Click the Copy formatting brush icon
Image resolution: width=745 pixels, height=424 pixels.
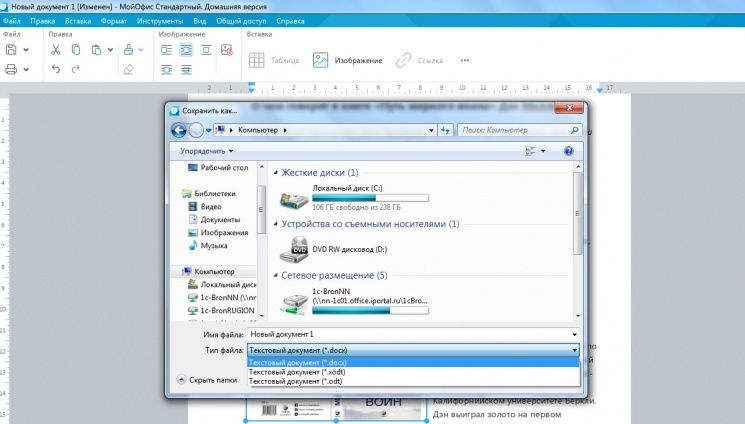pos(128,49)
